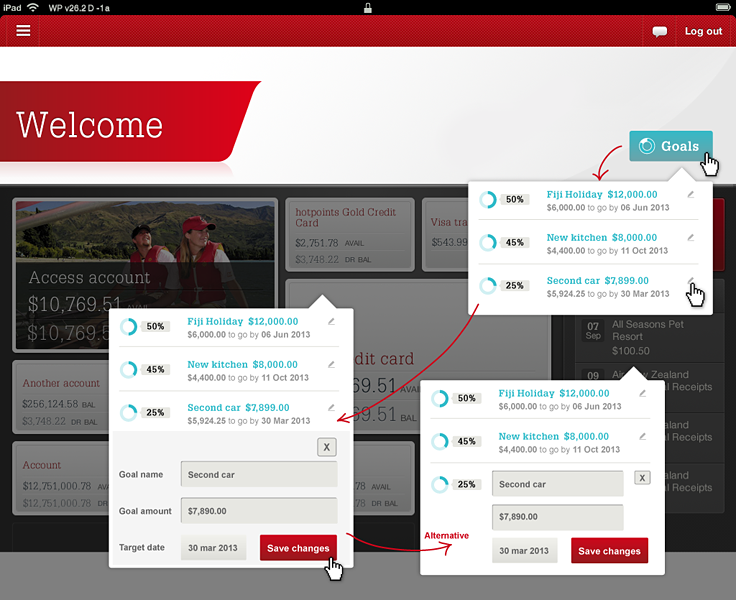Click 45% progress ring in top-right popup

(x=488, y=243)
